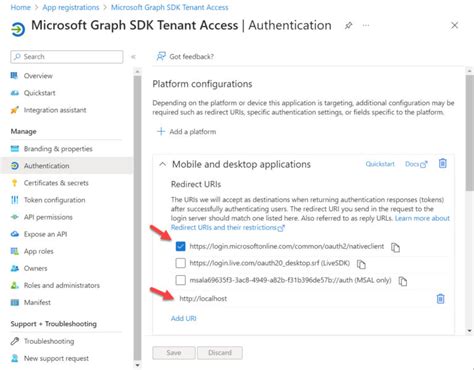
Task: Click the Discard button
Action: coord(220,353)
